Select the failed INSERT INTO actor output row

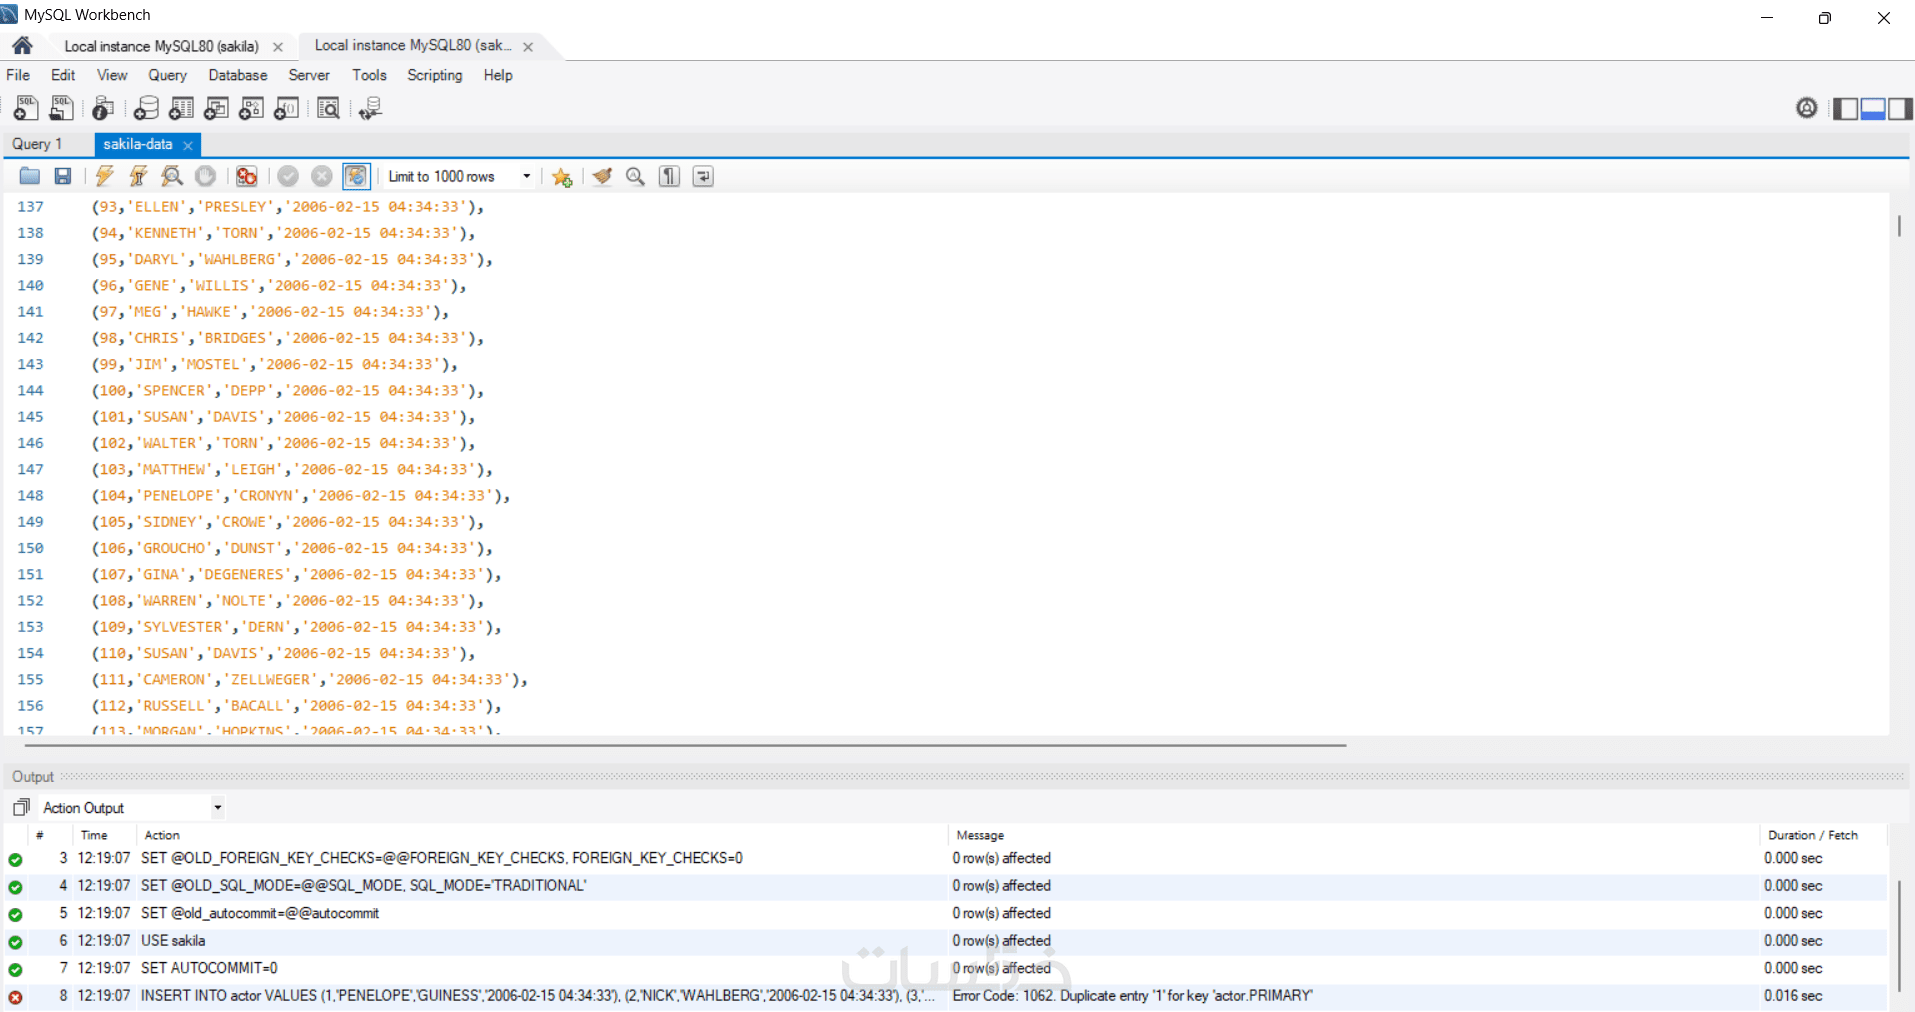tap(945, 996)
